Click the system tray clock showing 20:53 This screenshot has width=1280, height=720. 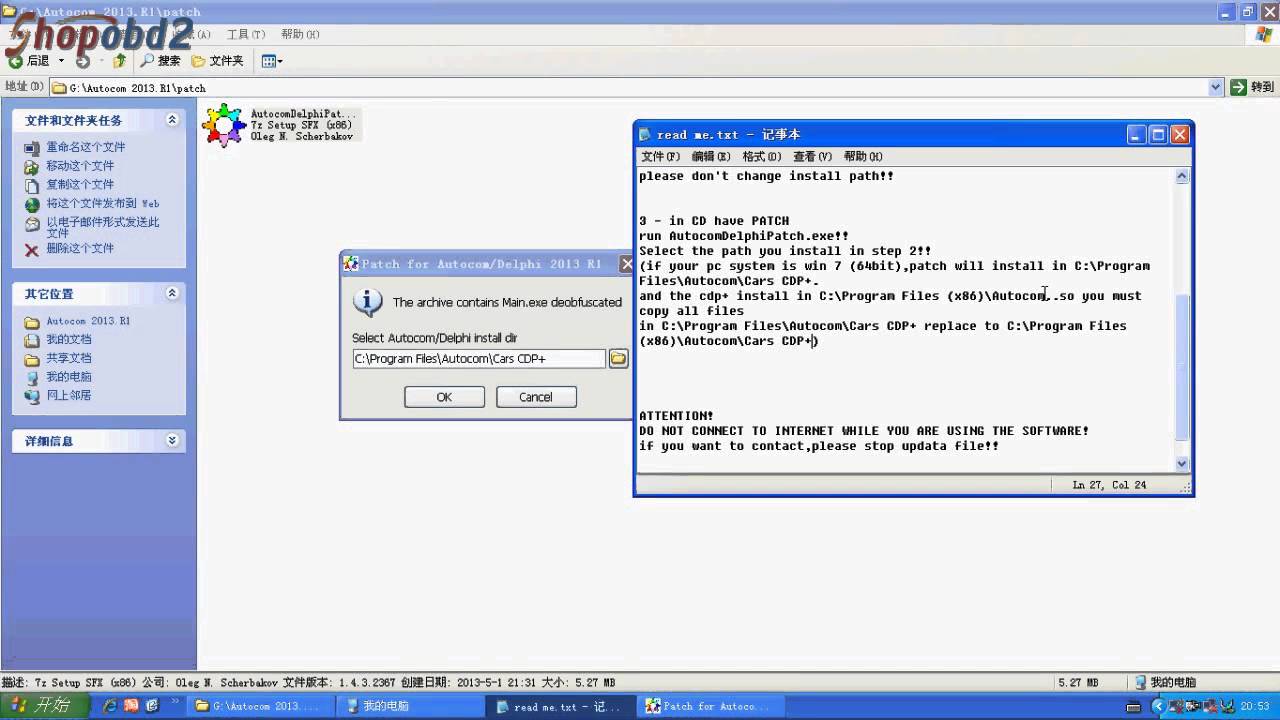click(x=1255, y=706)
